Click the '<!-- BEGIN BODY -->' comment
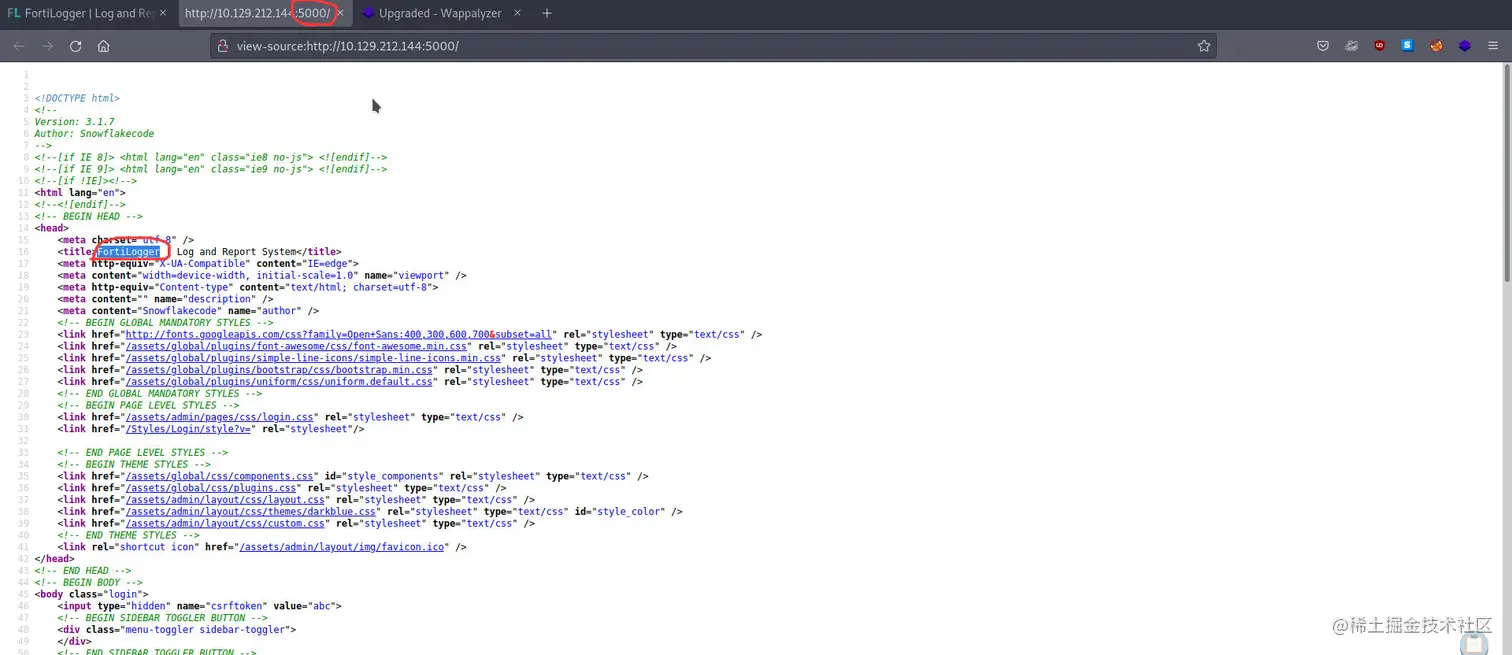1512x655 pixels. point(88,582)
